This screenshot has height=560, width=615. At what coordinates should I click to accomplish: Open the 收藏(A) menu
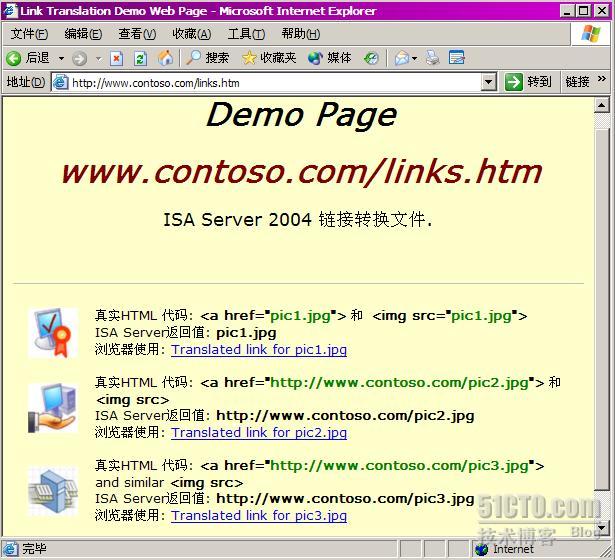click(192, 34)
